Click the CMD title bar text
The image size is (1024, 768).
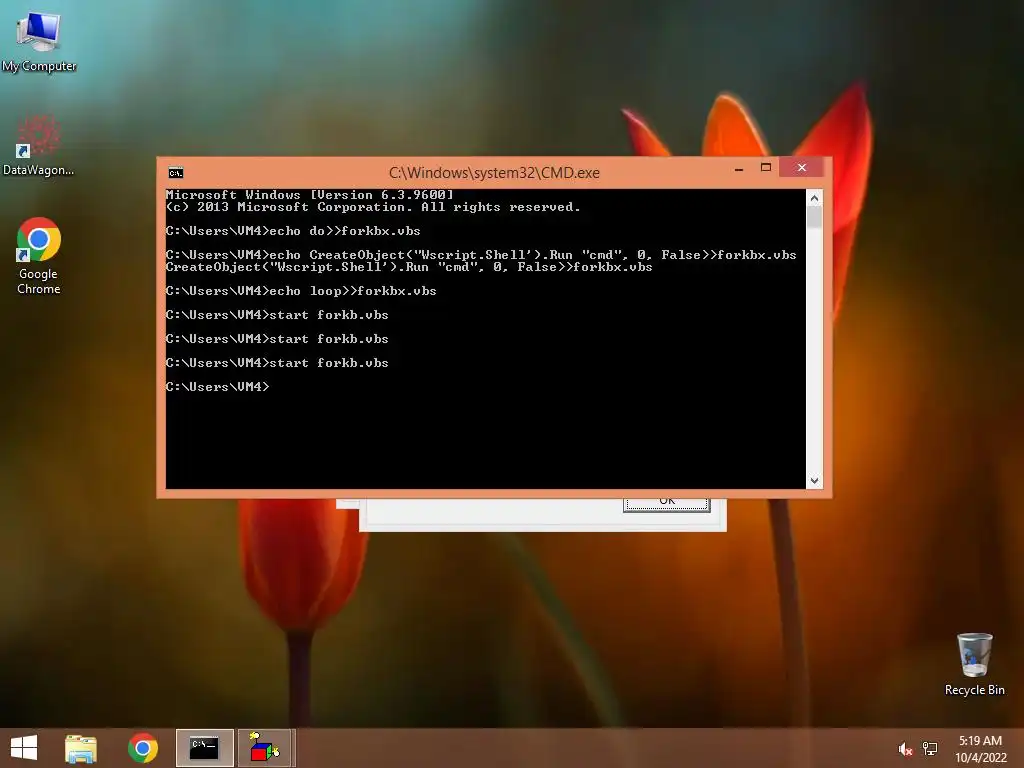click(494, 172)
